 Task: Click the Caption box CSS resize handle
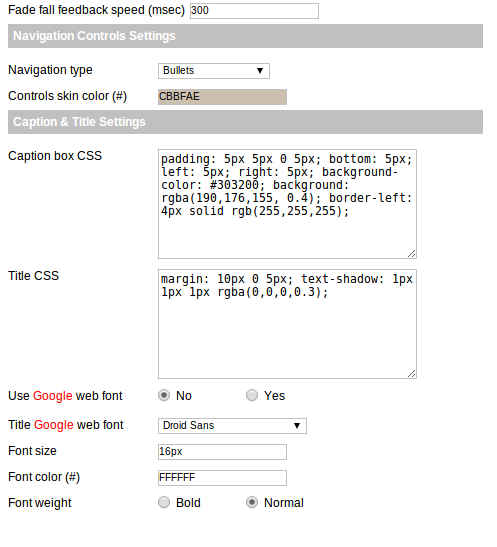click(412, 254)
